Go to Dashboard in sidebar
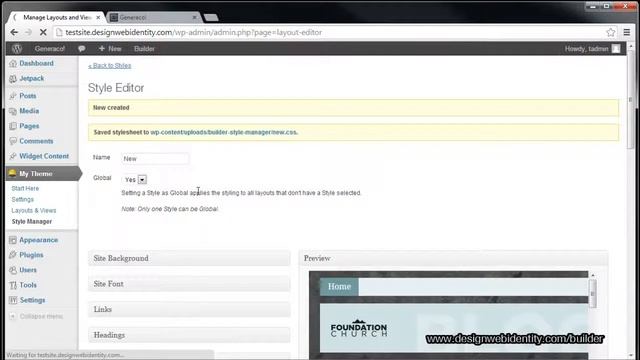 (36, 63)
